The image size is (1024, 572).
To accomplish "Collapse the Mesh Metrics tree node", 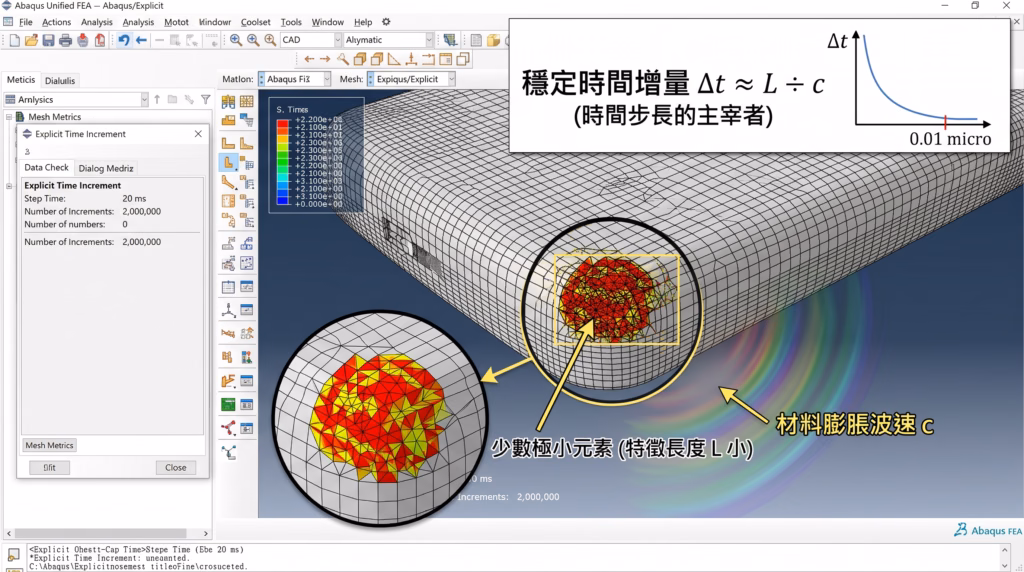I will (x=9, y=117).
